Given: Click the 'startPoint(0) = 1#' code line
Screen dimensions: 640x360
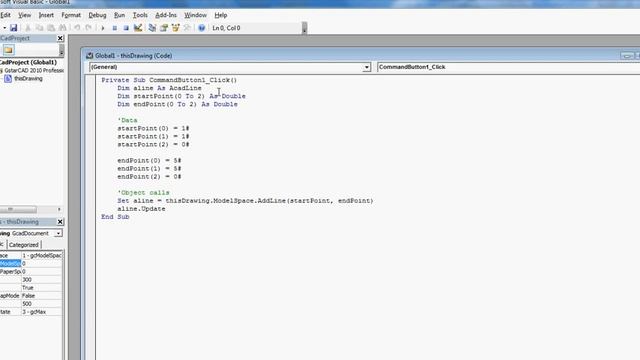Looking at the screenshot, I should tap(153, 129).
